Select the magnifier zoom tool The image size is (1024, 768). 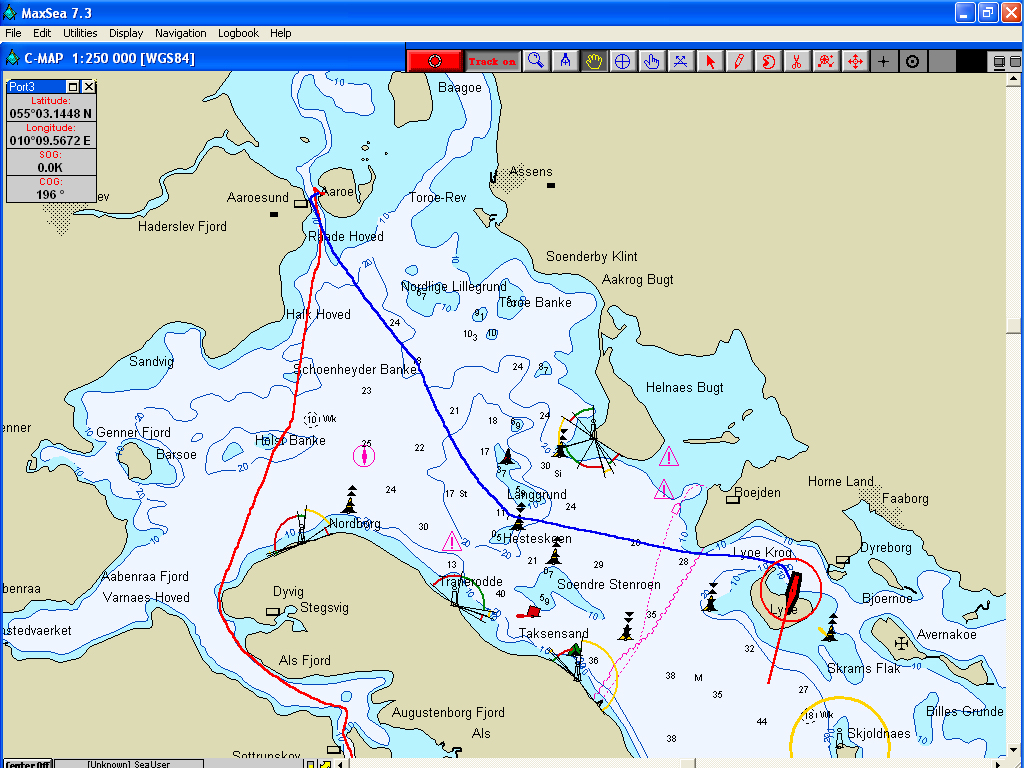click(536, 61)
